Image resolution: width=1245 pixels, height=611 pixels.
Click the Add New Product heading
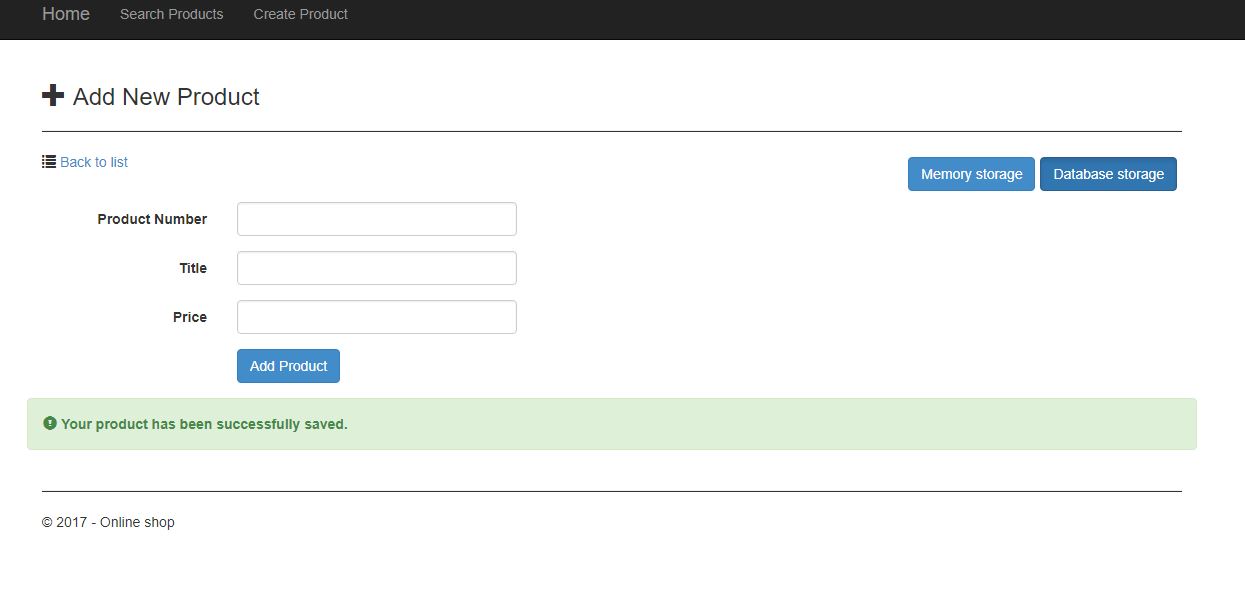(165, 96)
